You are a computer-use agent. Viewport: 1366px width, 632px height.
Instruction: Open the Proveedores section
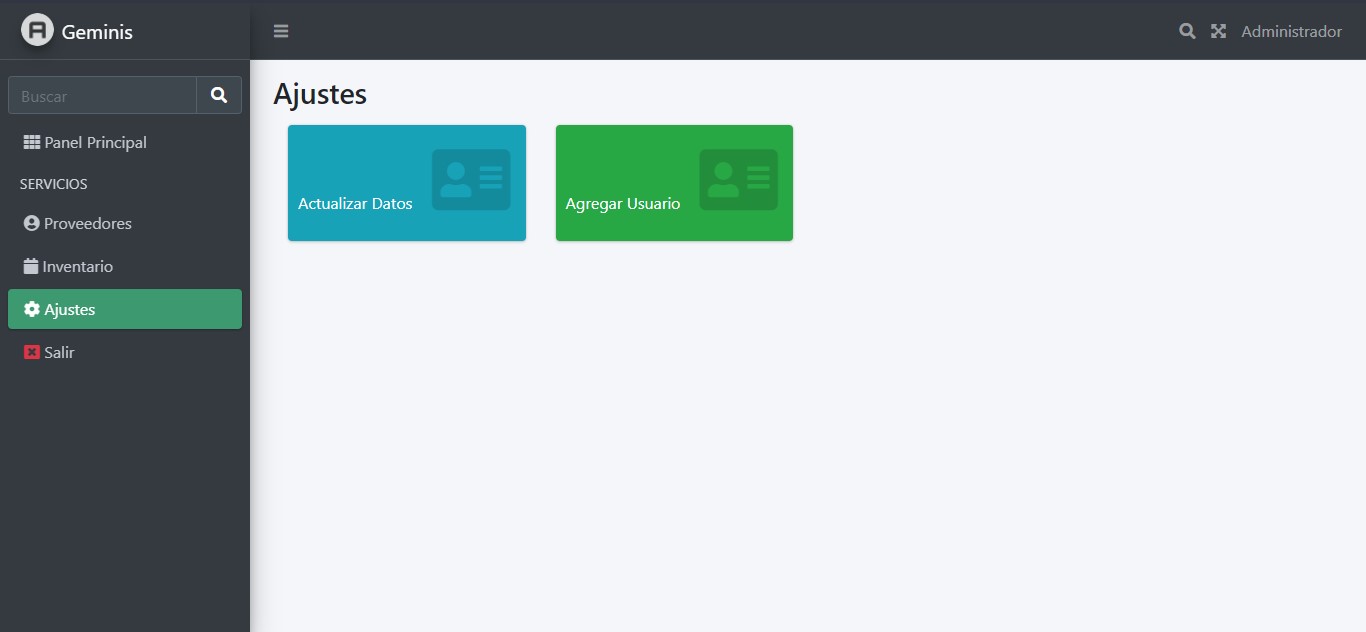coord(88,224)
